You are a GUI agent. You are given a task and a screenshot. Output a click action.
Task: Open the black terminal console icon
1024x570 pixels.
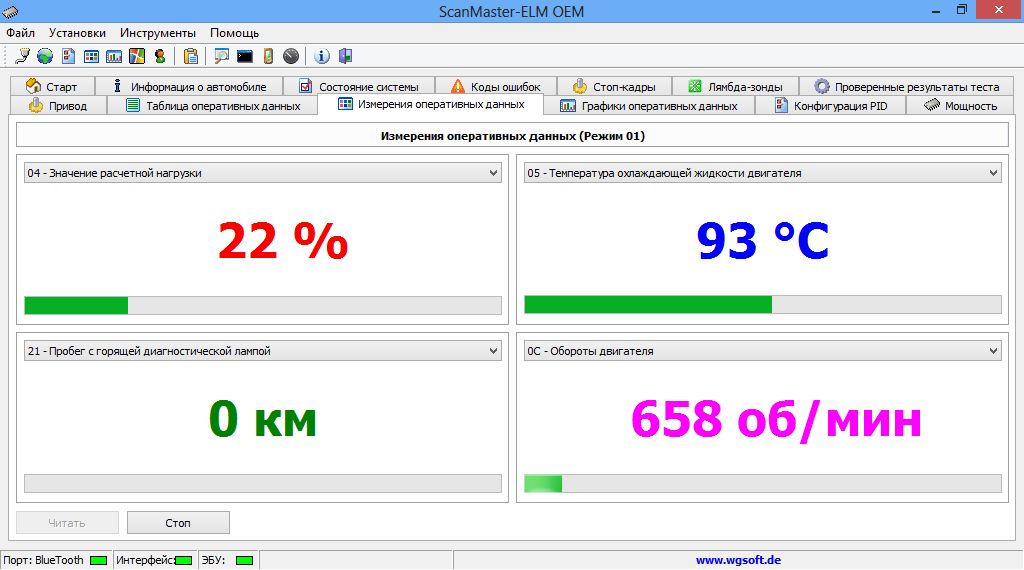click(x=244, y=56)
